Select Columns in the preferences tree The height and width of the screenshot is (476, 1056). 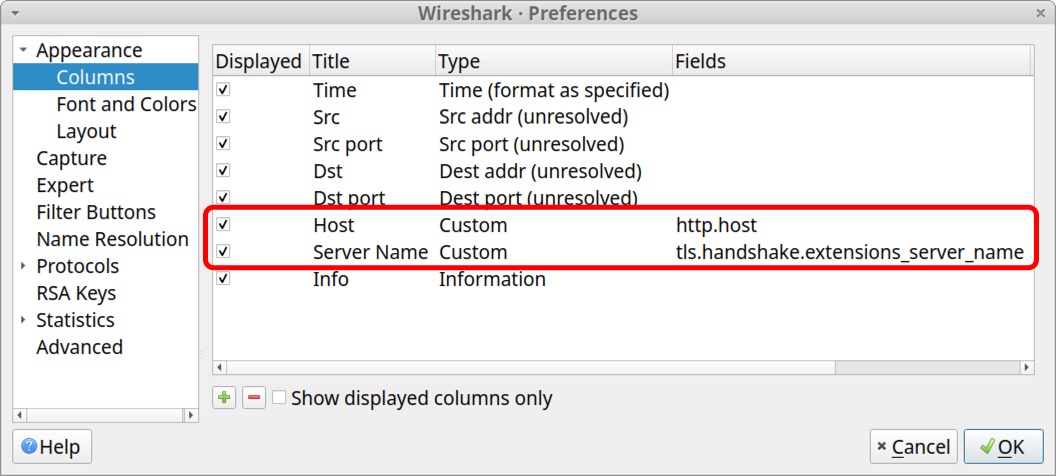[96, 77]
